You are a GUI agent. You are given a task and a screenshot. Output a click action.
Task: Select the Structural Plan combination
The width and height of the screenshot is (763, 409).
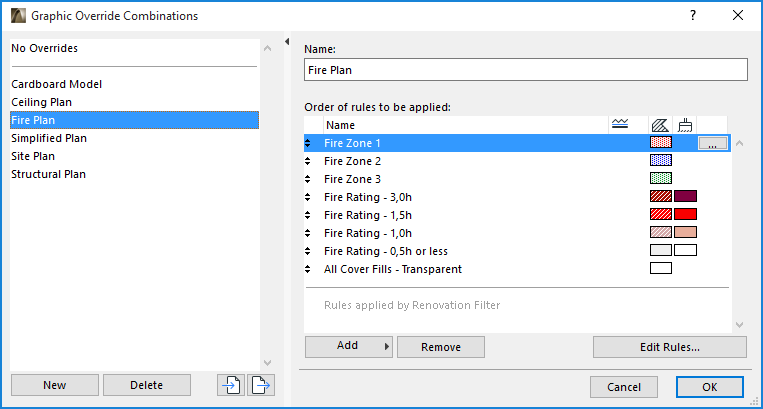tap(48, 174)
